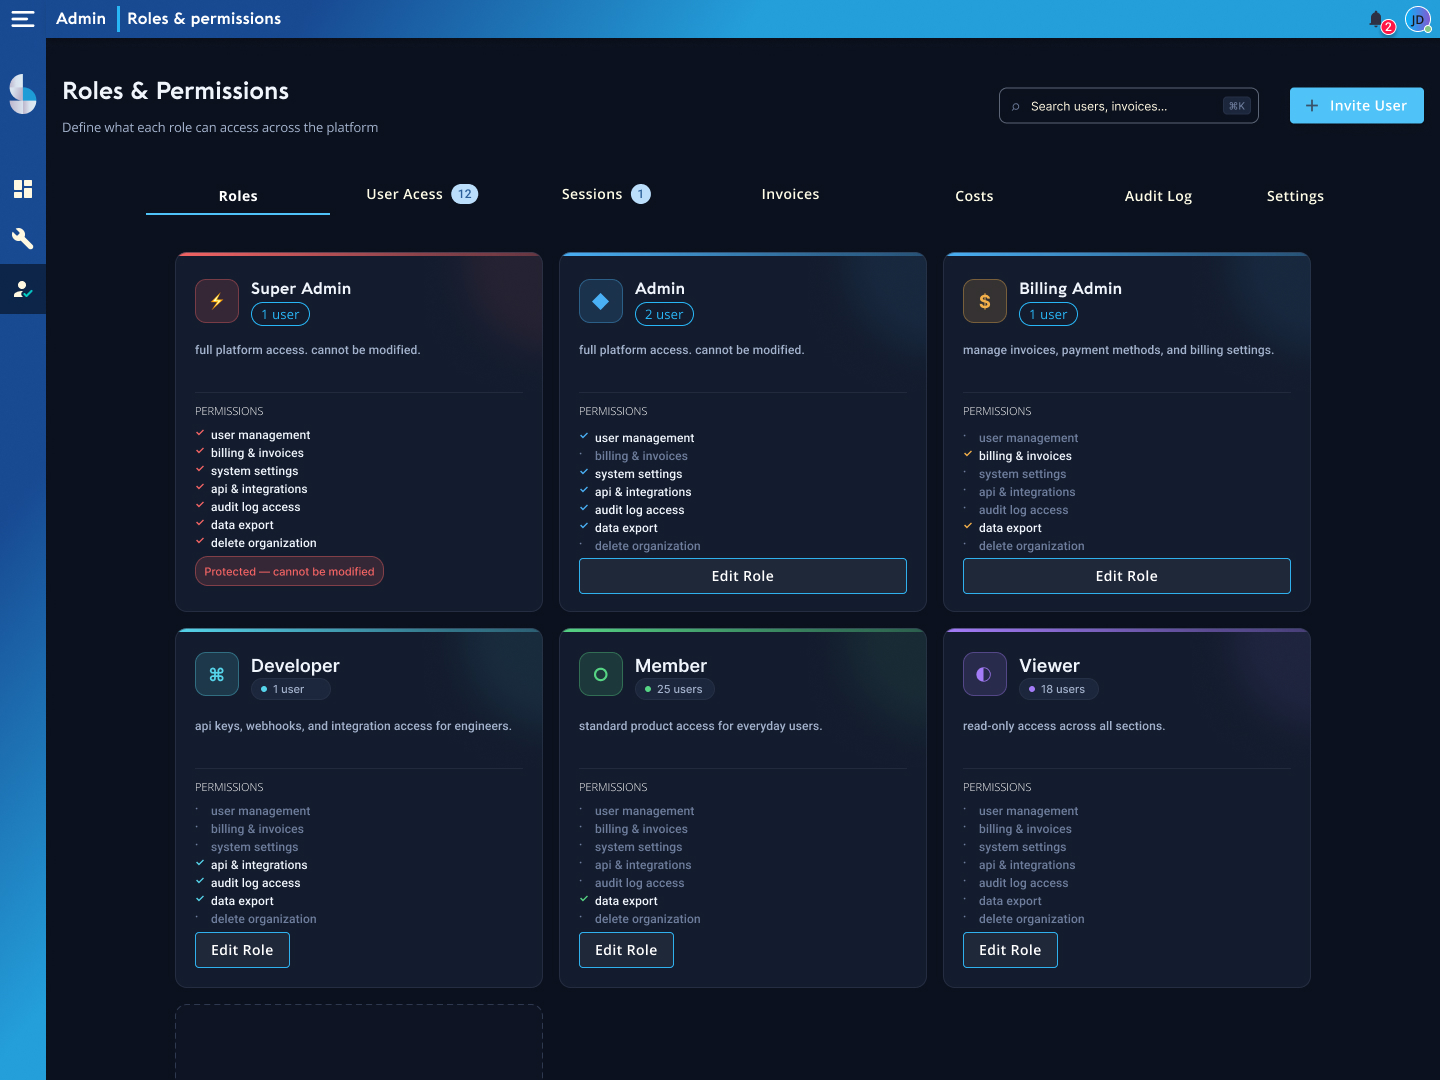Switch to the Roles tab
The image size is (1440, 1080).
(x=238, y=196)
